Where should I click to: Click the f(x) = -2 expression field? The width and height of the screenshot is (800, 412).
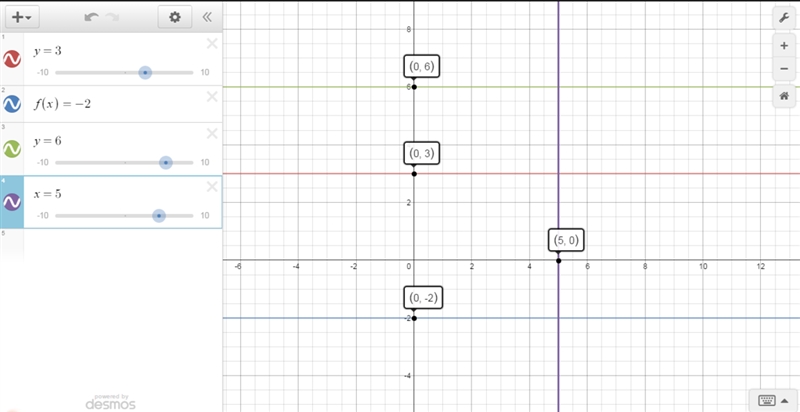(x=62, y=104)
